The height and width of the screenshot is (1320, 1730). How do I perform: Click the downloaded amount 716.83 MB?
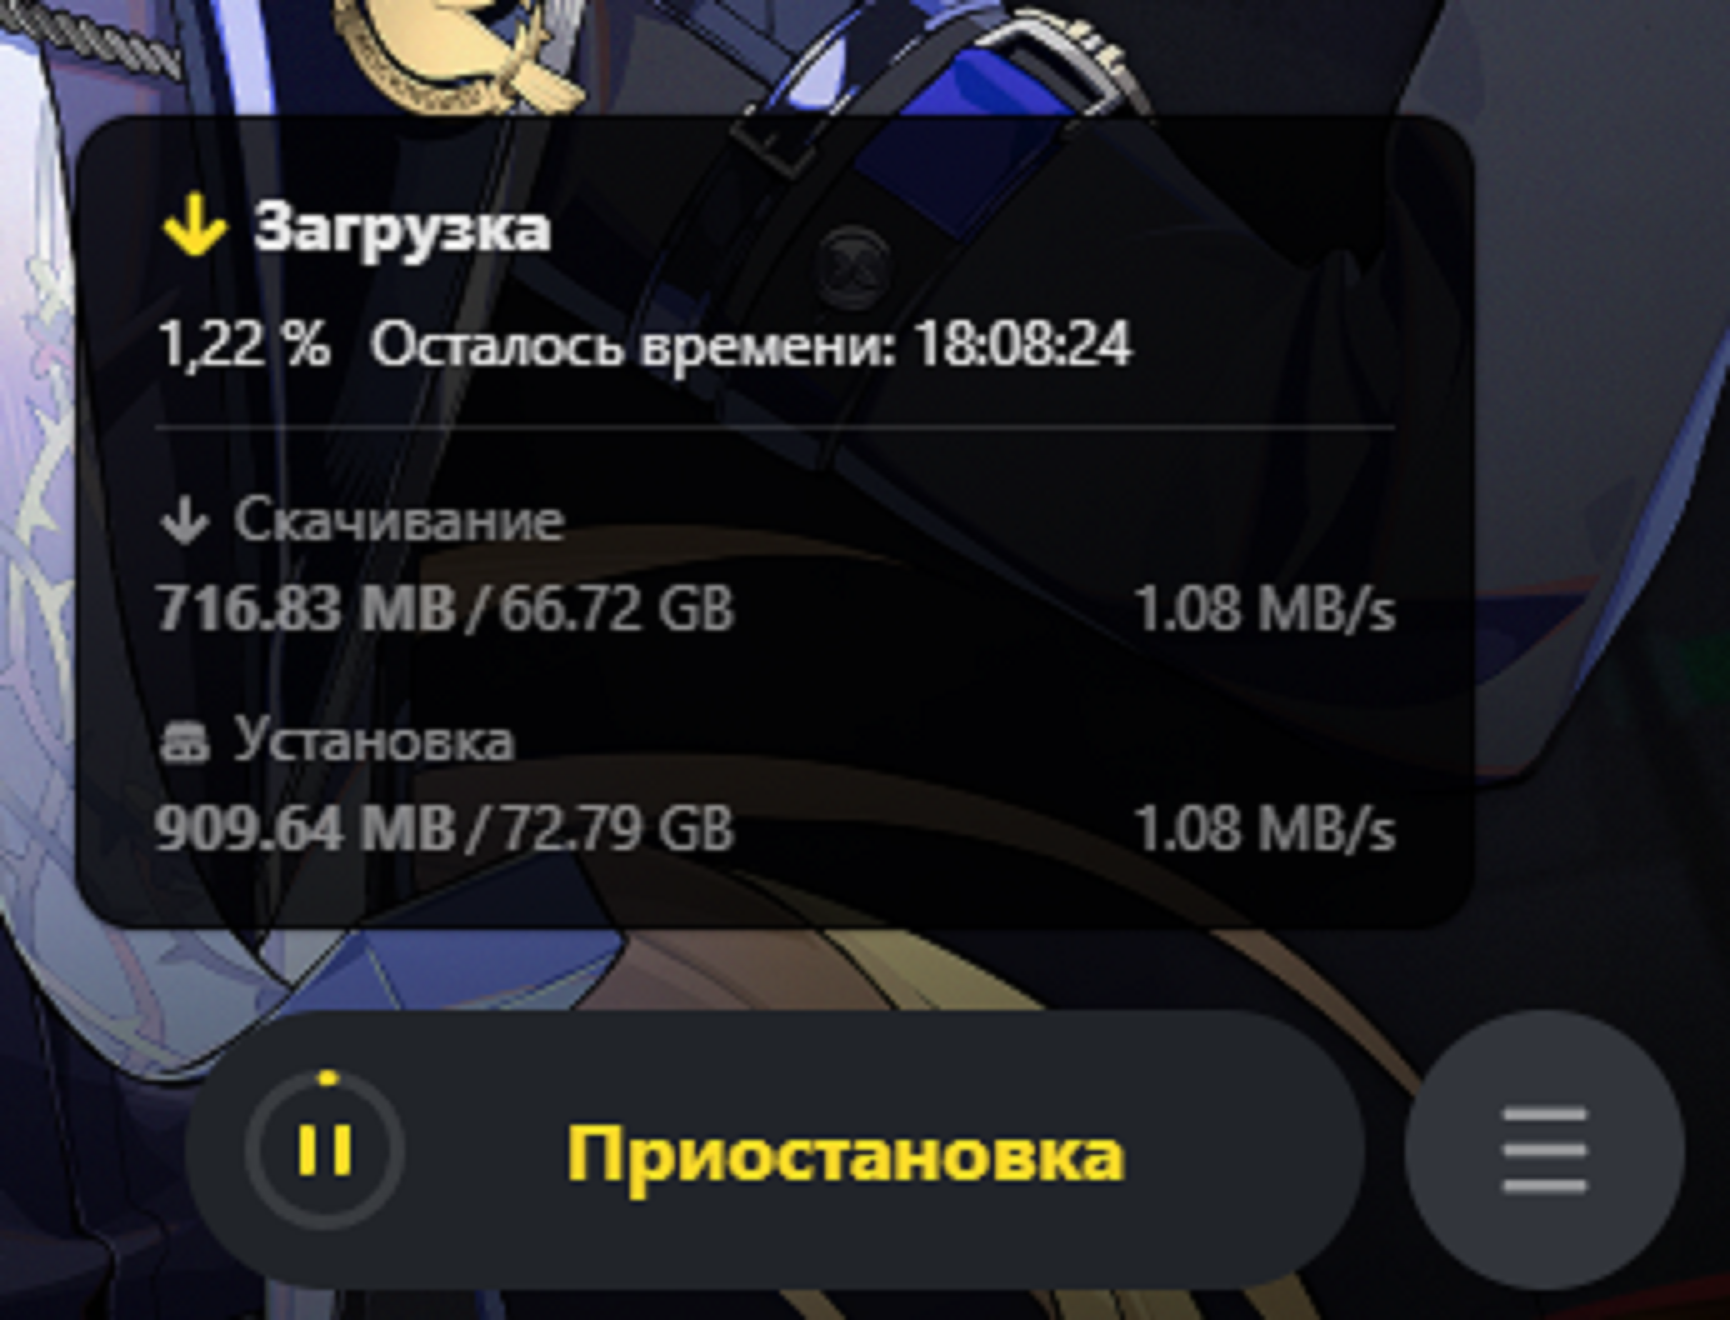[306, 608]
